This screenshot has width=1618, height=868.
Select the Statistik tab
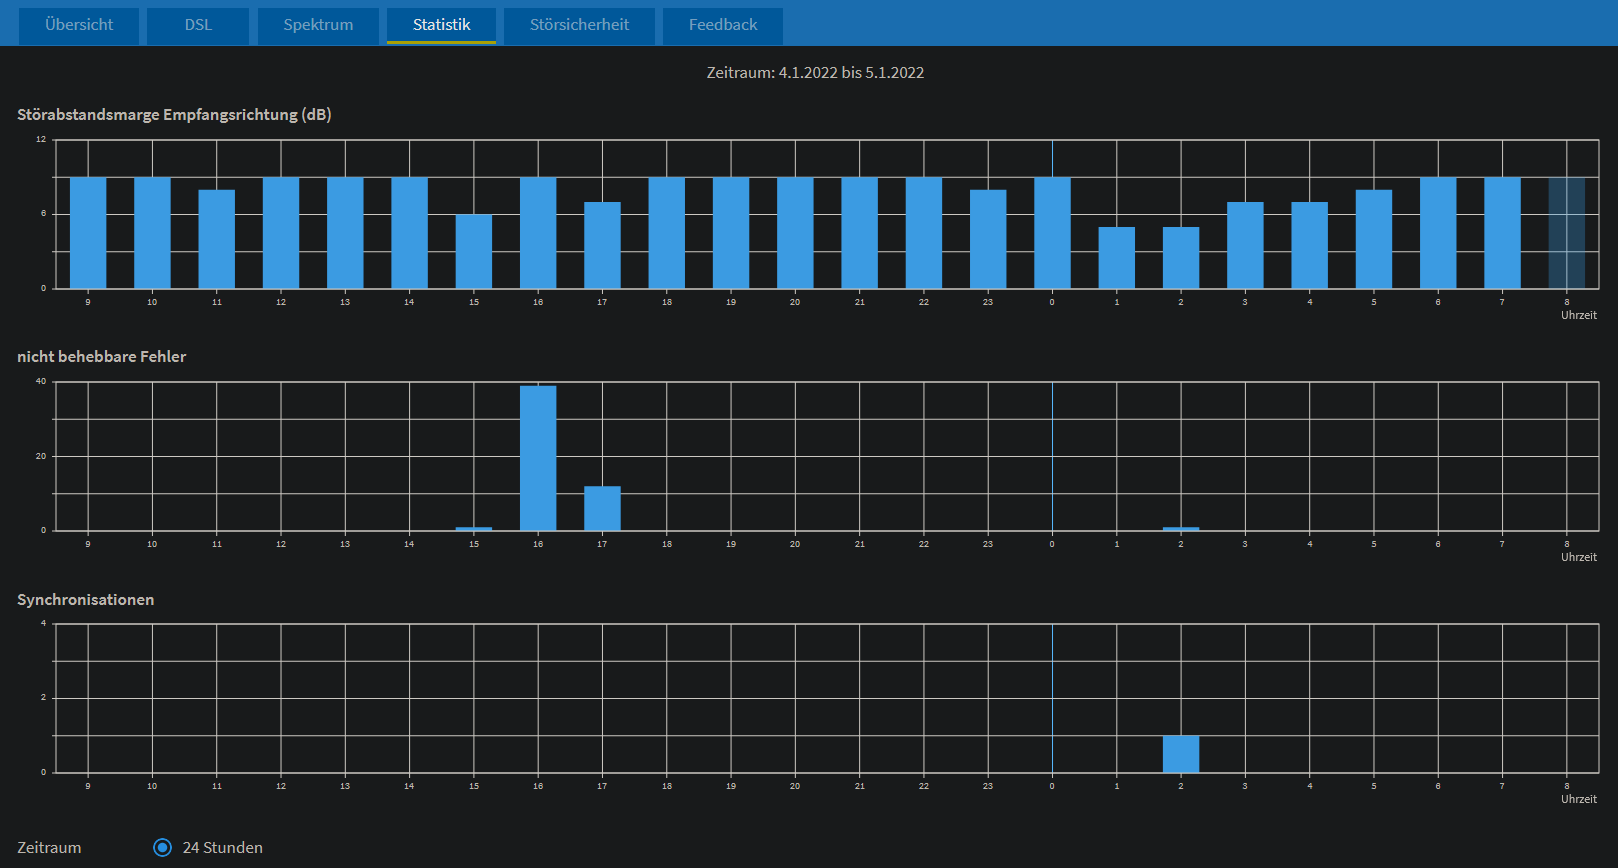441,25
